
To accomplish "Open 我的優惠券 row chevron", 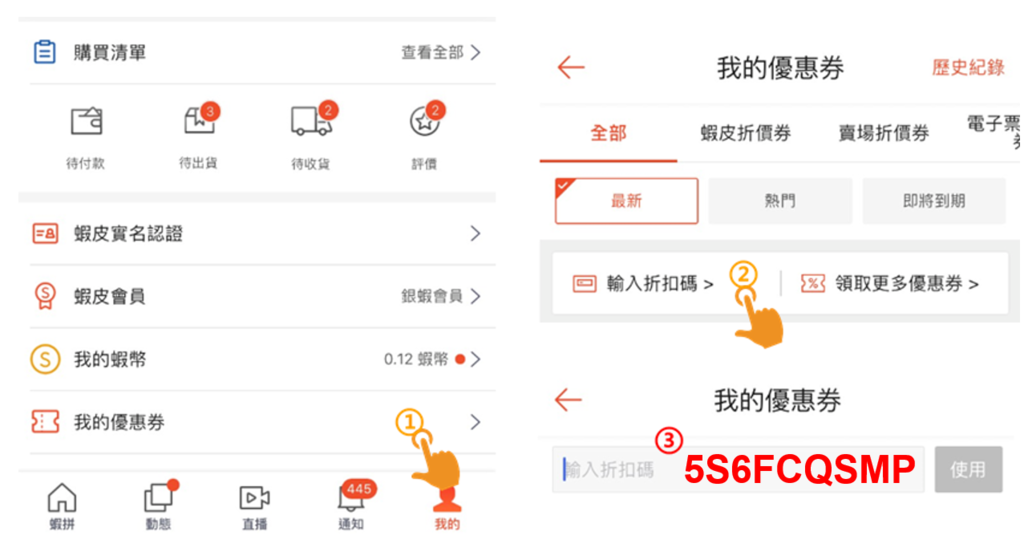I will click(475, 422).
